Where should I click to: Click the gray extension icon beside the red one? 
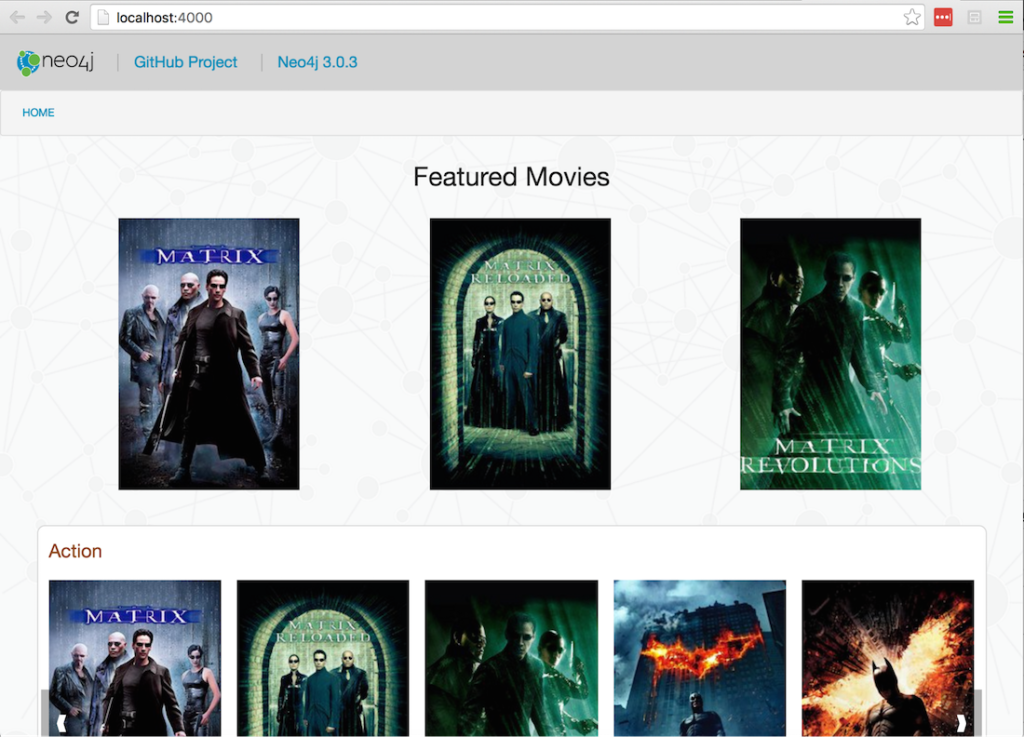971,16
